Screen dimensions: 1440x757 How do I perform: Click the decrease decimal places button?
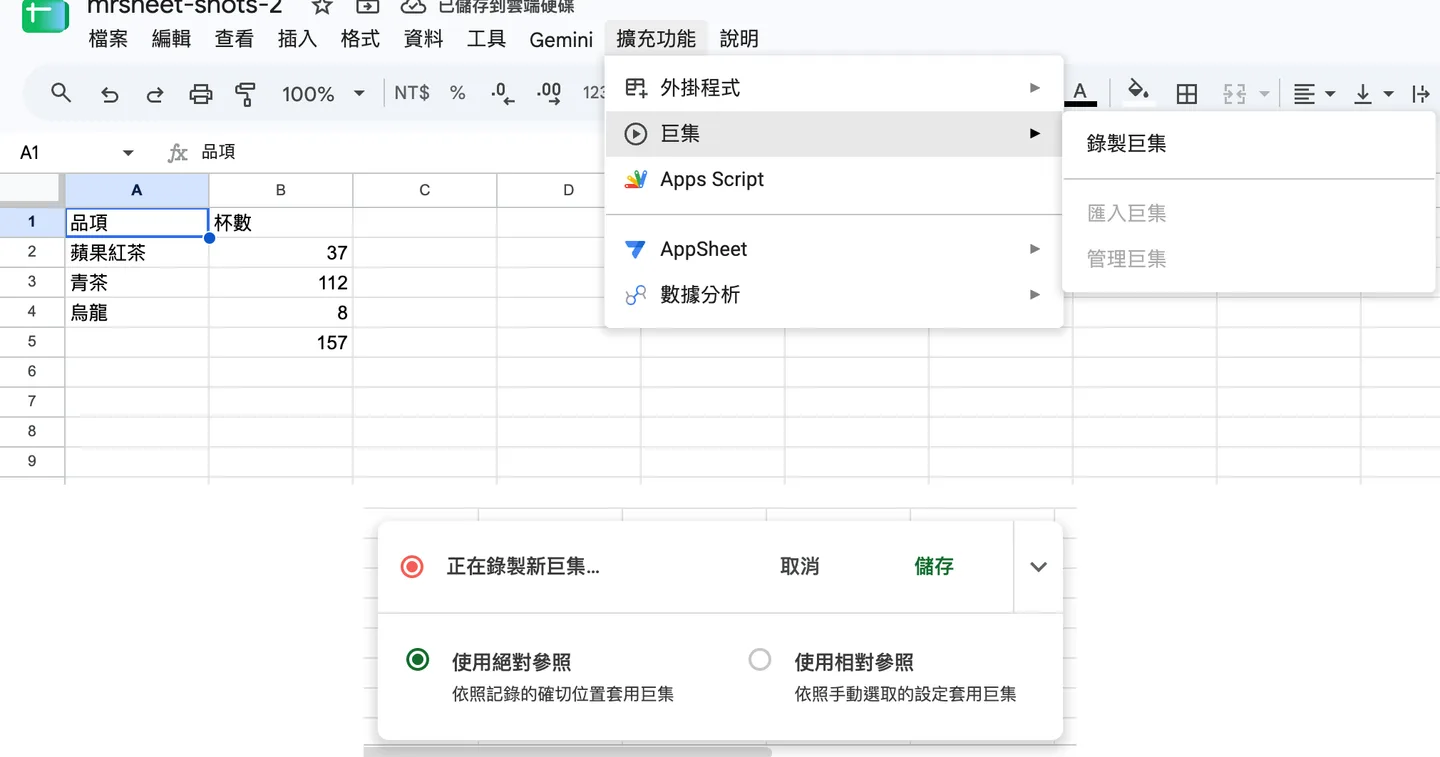503,93
